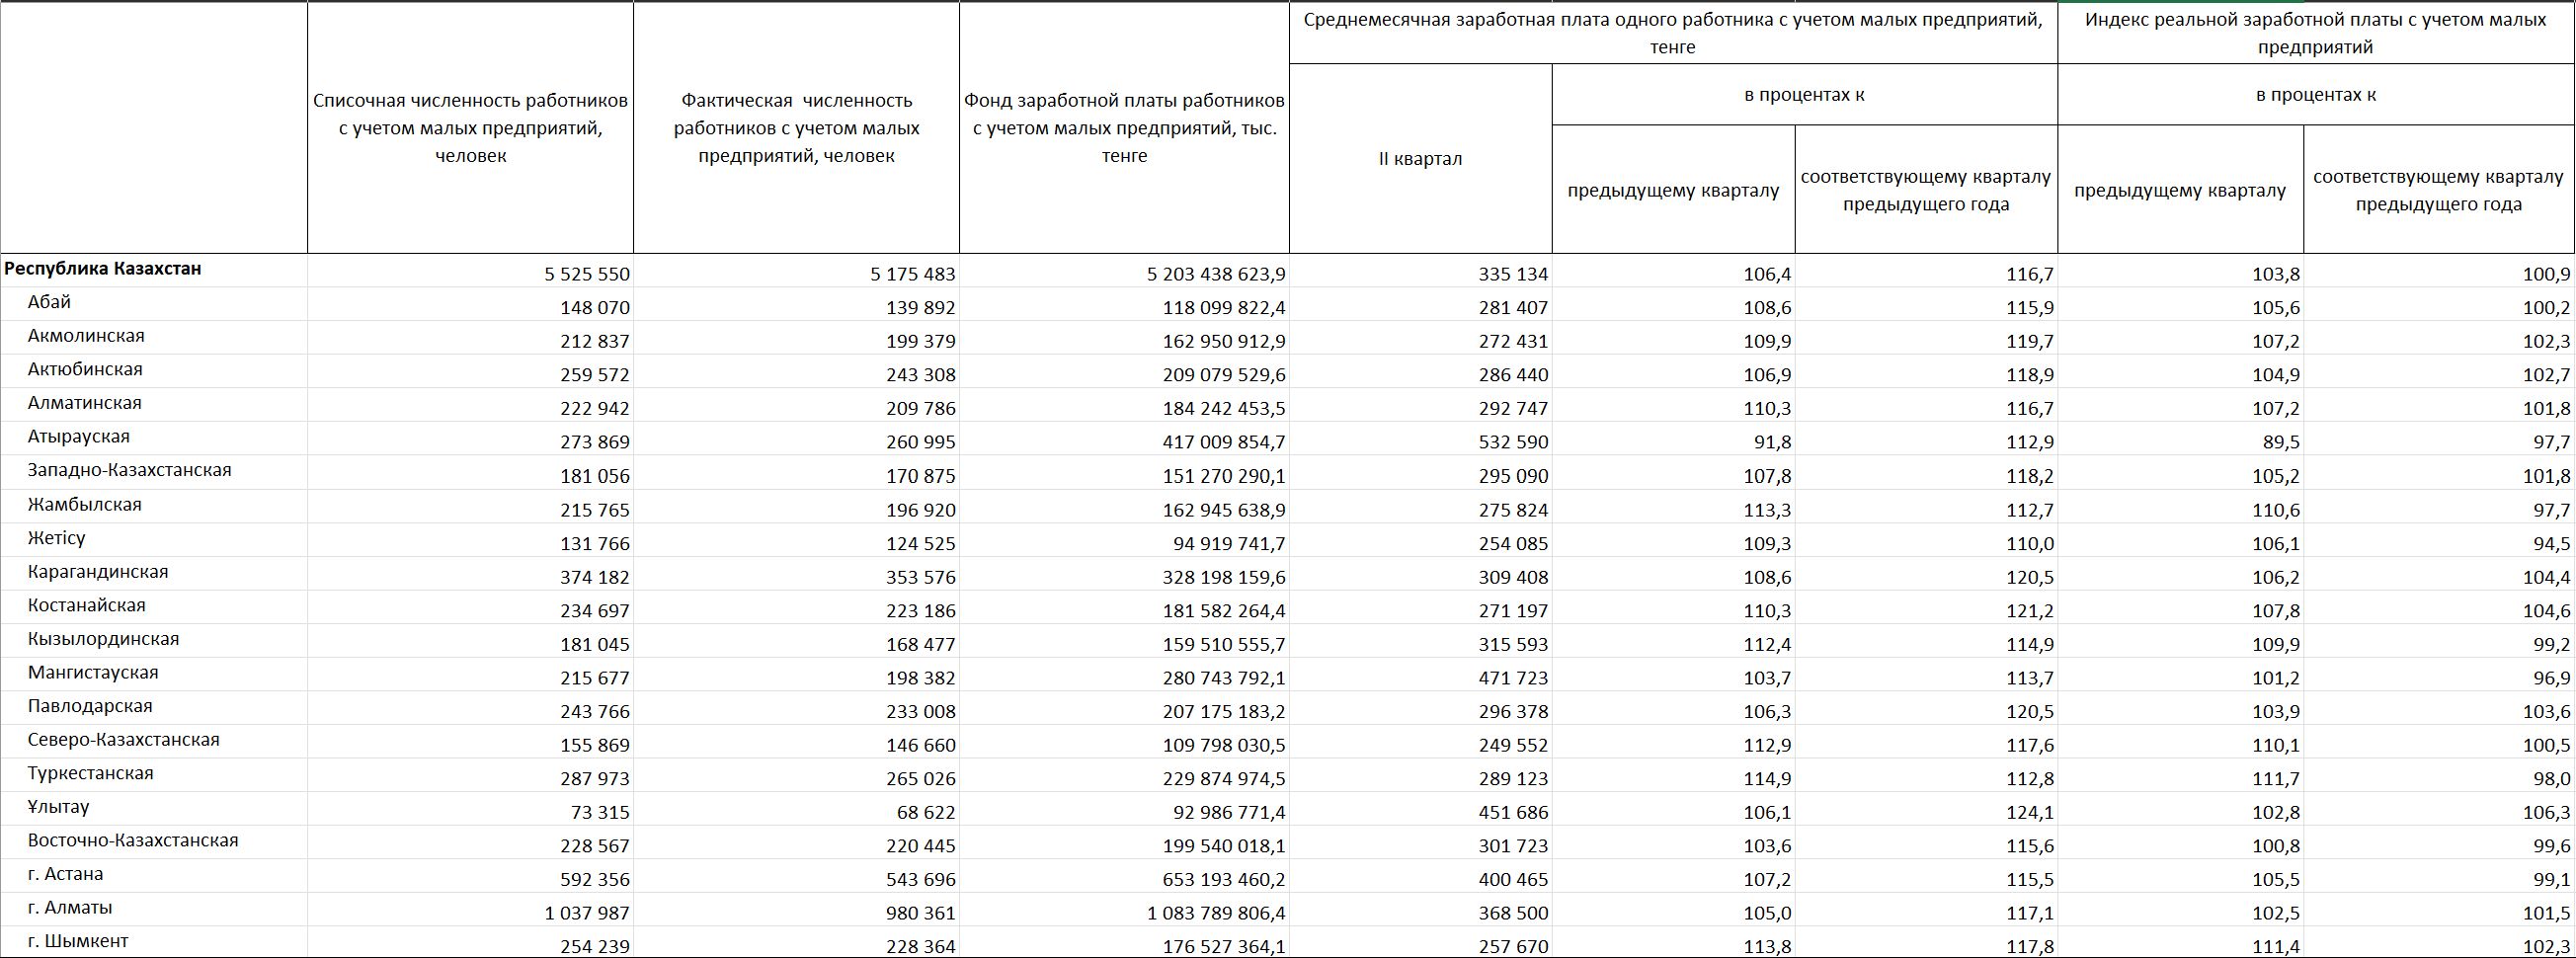Click the value 1 037 987 for Алматы

pyautogui.click(x=587, y=913)
